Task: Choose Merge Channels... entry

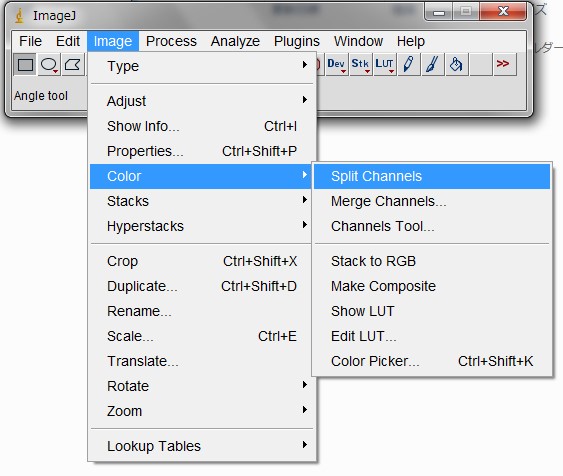Action: (432, 201)
